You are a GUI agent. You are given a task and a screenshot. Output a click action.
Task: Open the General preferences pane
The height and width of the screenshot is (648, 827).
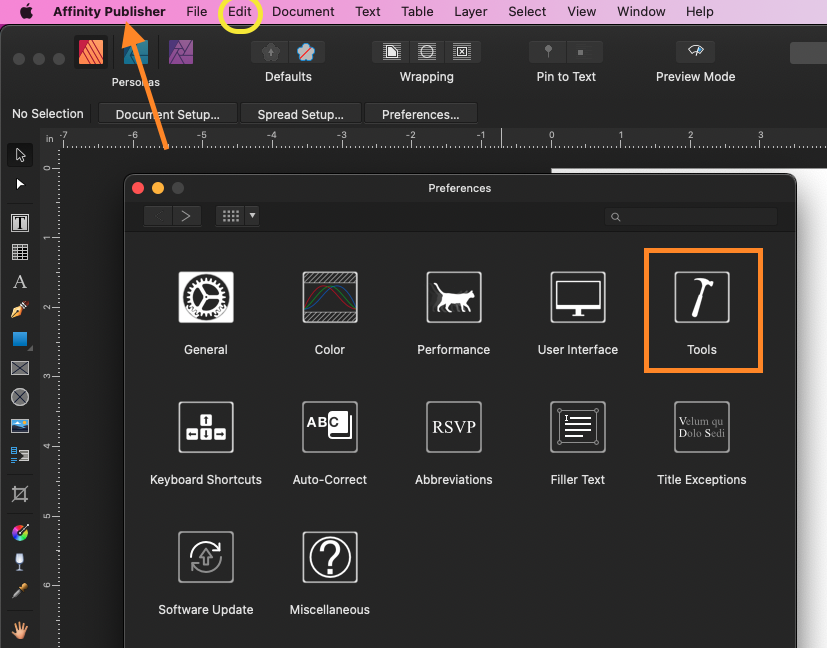click(206, 297)
